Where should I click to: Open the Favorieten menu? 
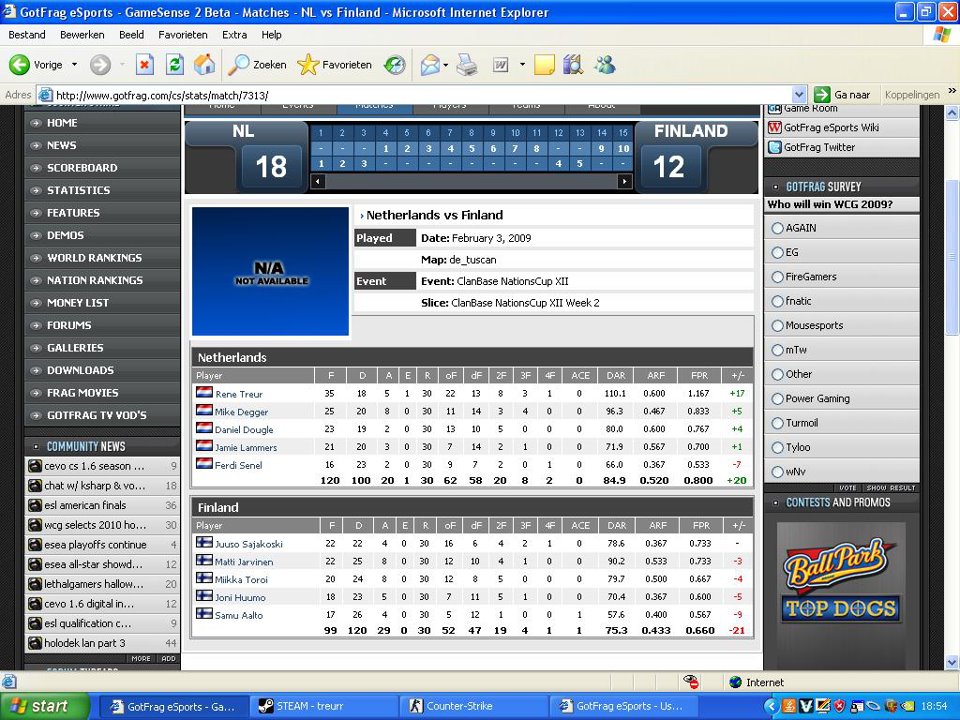coord(182,35)
